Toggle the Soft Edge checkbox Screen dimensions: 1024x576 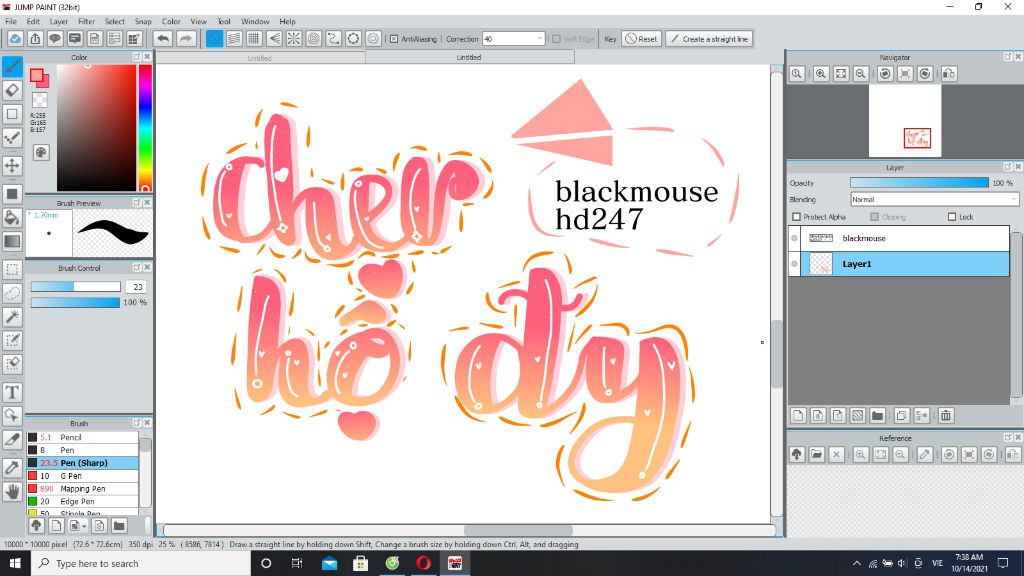coord(556,39)
